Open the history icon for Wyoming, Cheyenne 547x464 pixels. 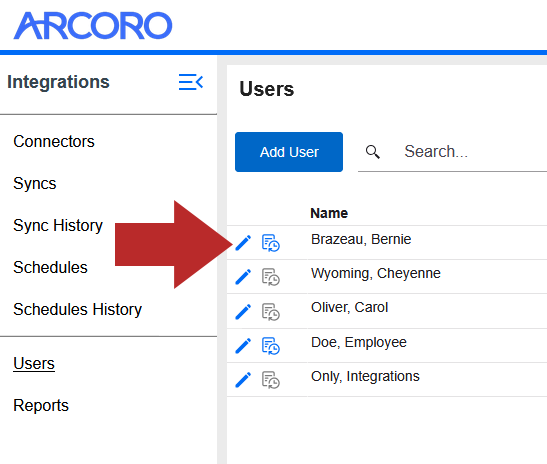coord(271,277)
